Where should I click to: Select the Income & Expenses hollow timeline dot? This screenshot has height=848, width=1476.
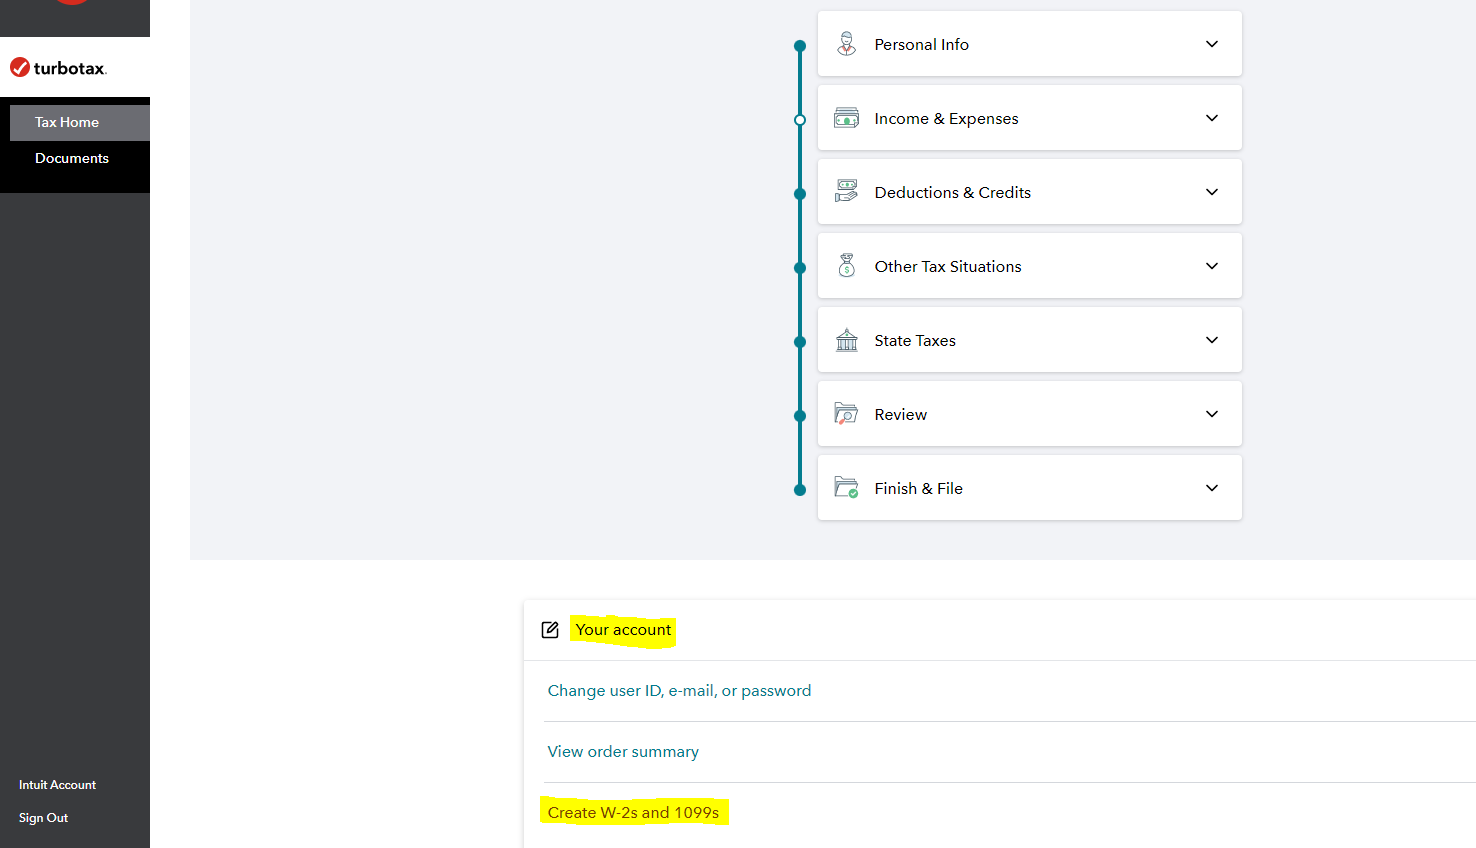tap(800, 120)
